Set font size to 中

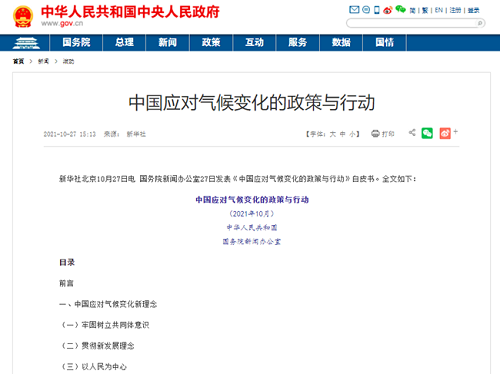pos(342,134)
